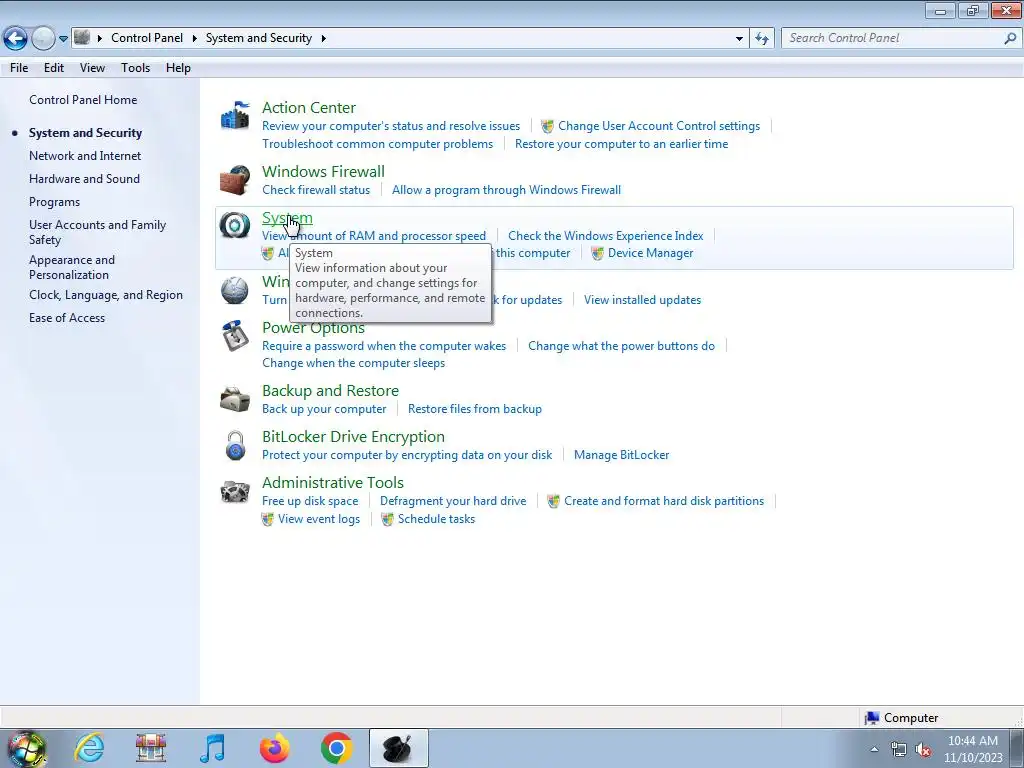
Task: Open User Accounts and Family Safety
Action: [x=97, y=232]
